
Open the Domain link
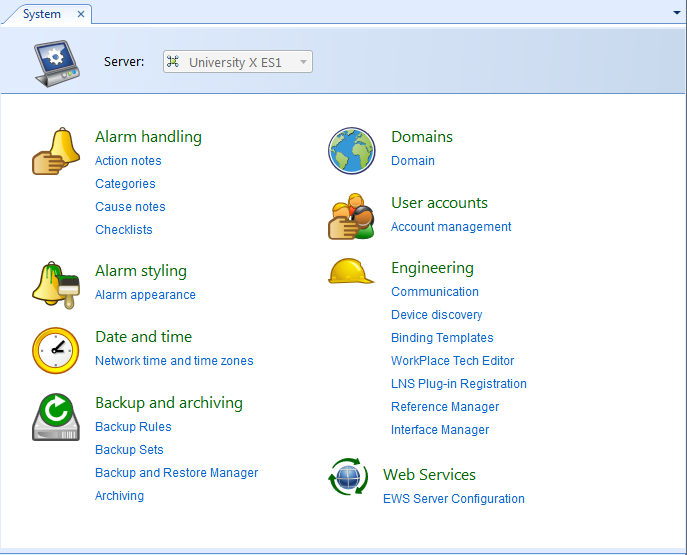[x=413, y=161]
